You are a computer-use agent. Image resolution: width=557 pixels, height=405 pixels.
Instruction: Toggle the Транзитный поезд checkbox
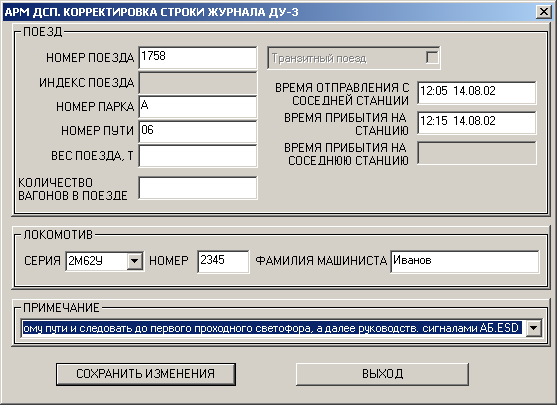(432, 58)
